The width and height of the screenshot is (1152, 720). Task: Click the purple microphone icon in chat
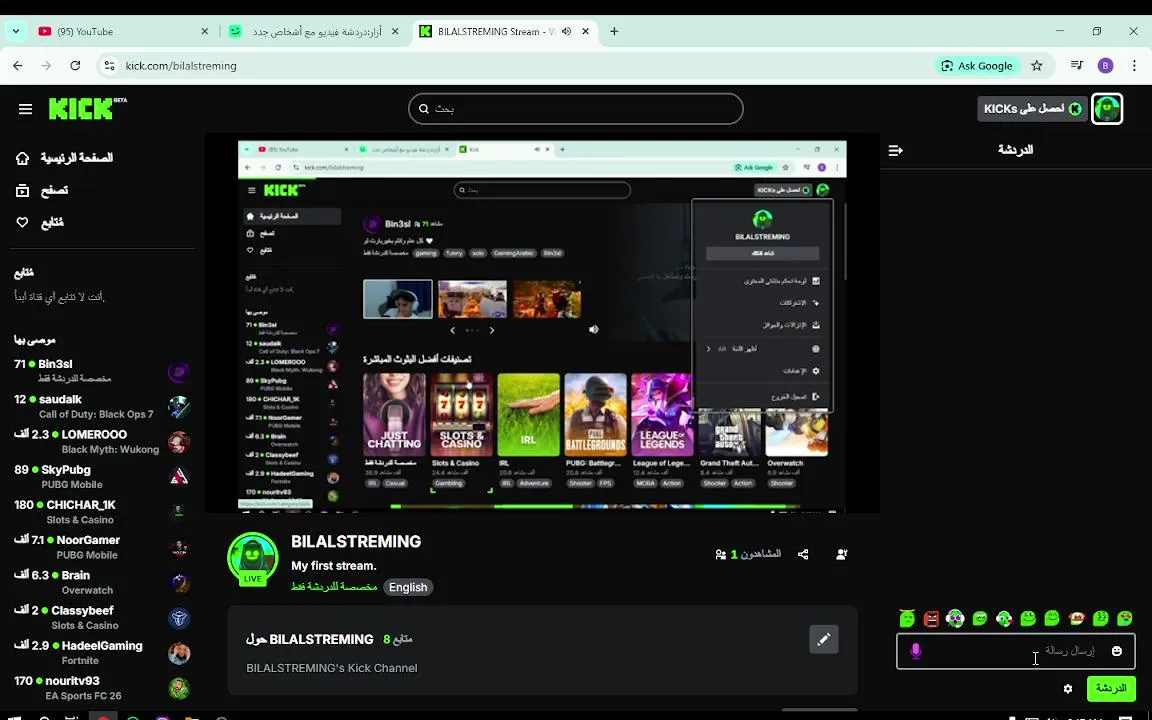coord(915,651)
